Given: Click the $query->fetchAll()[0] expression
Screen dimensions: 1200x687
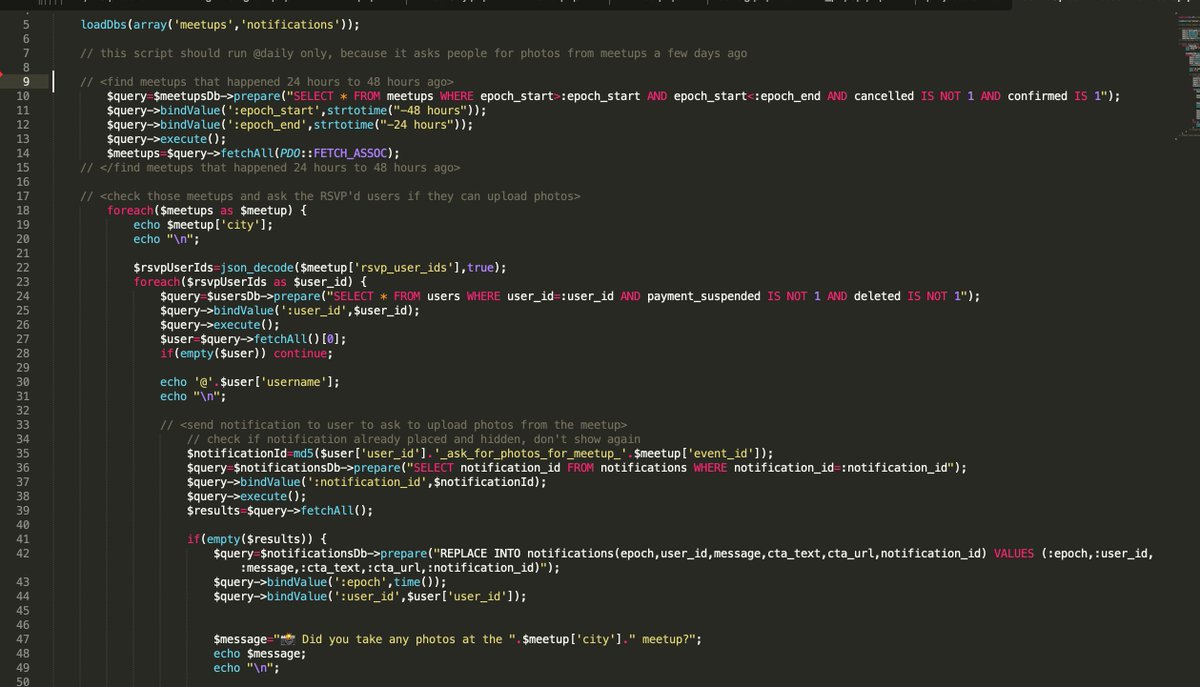Looking at the screenshot, I should pos(270,339).
